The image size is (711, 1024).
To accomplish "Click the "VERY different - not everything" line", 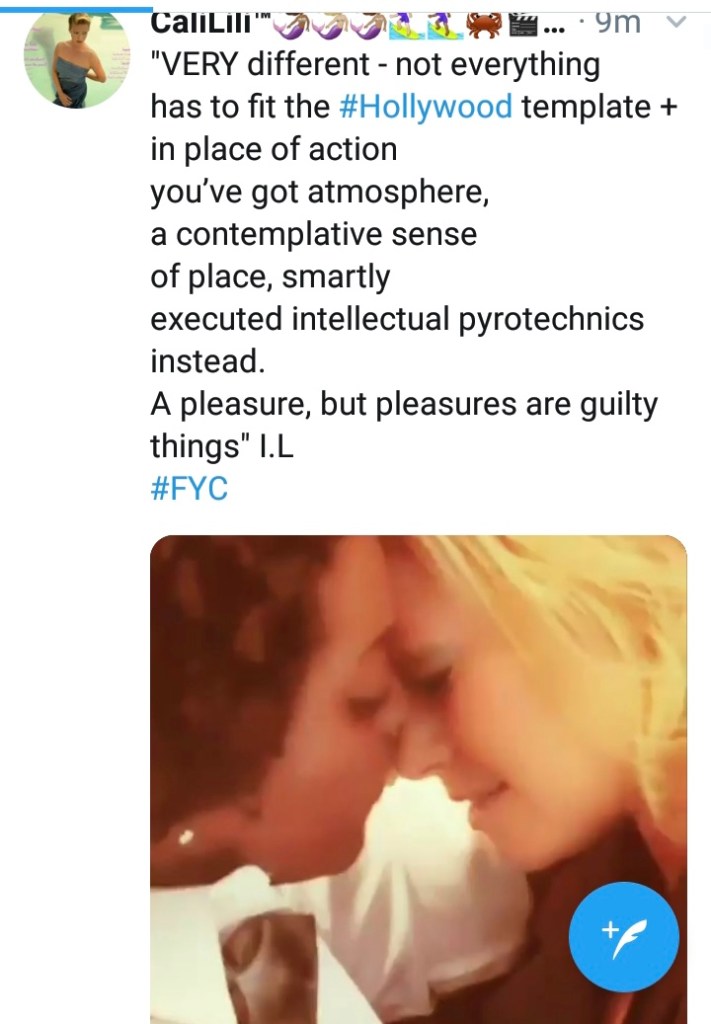I will [375, 65].
